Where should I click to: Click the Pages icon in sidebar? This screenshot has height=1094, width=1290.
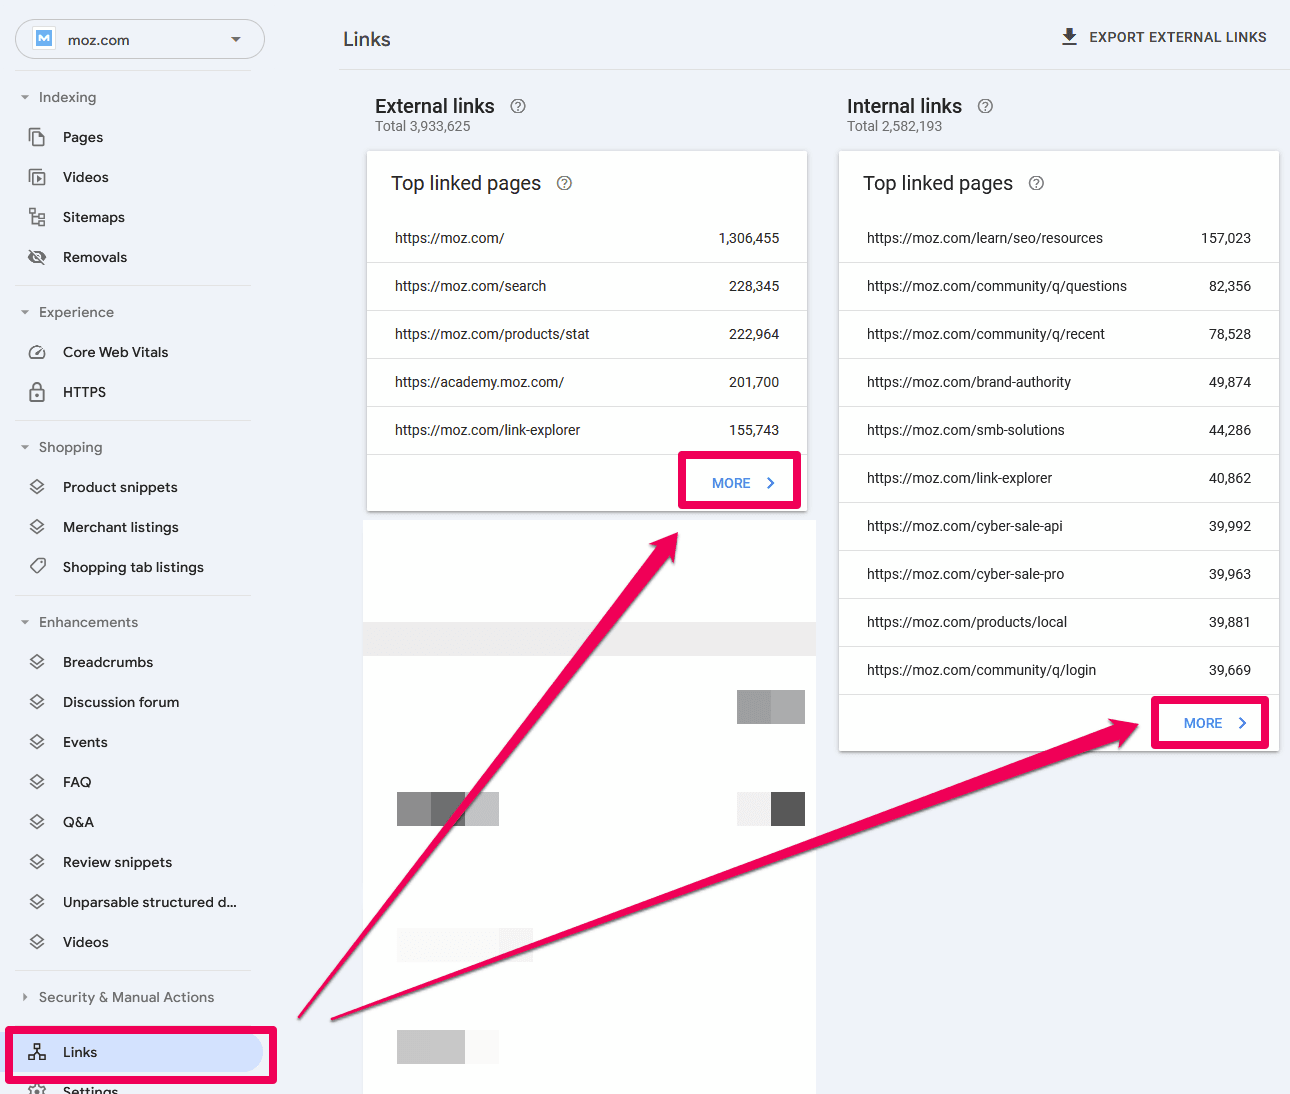tap(37, 137)
